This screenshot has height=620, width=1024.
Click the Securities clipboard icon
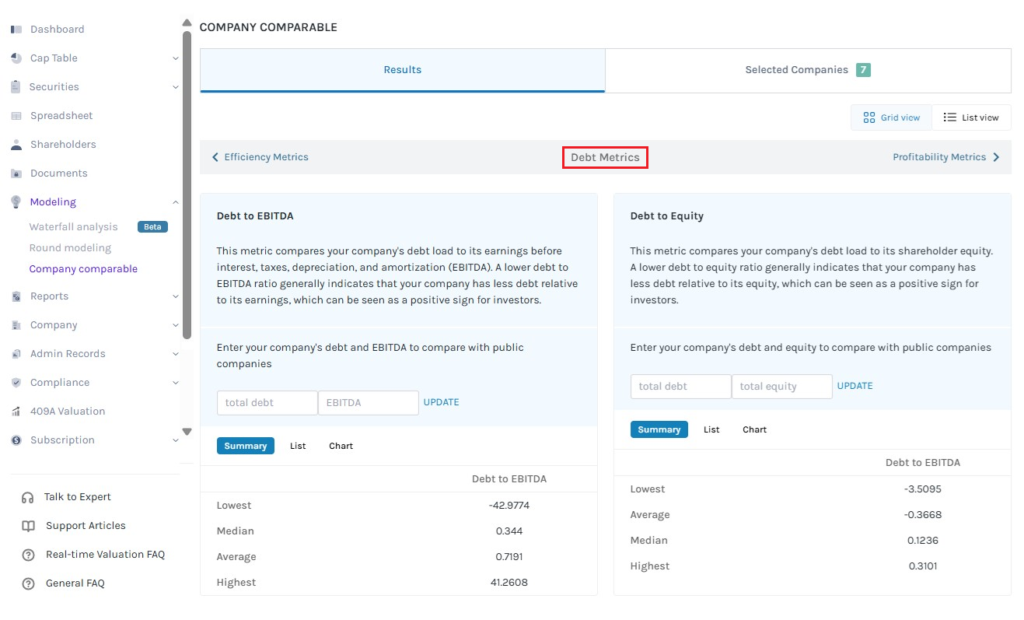tap(16, 87)
